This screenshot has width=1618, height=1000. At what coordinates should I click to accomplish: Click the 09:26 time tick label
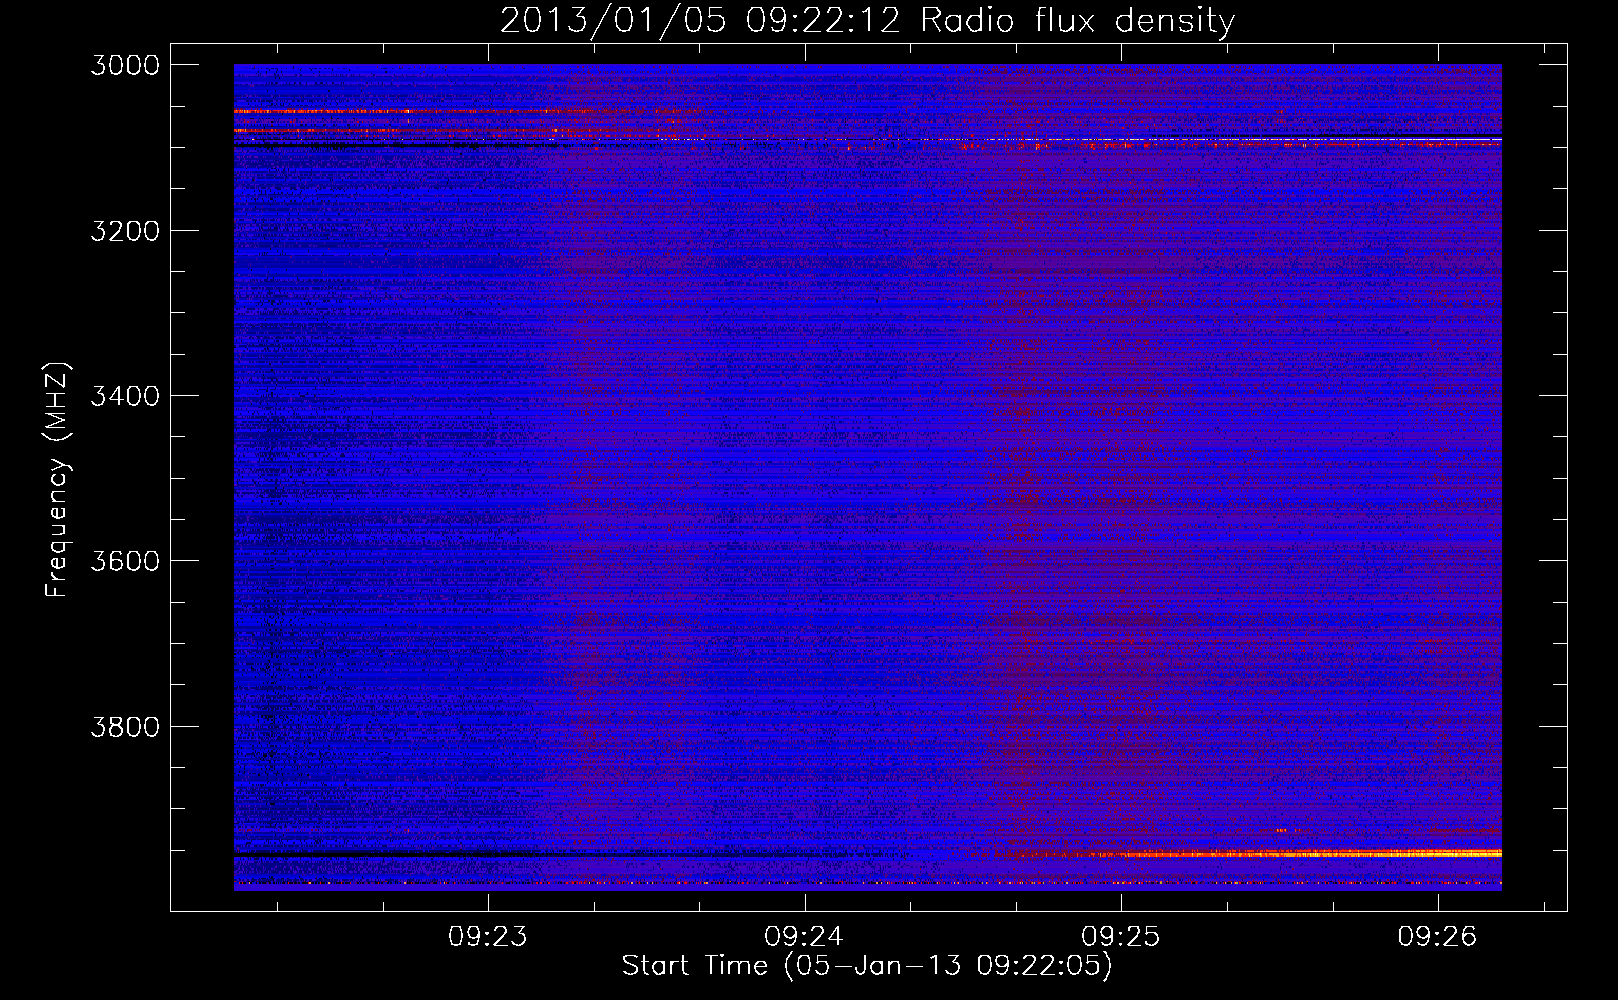1437,937
